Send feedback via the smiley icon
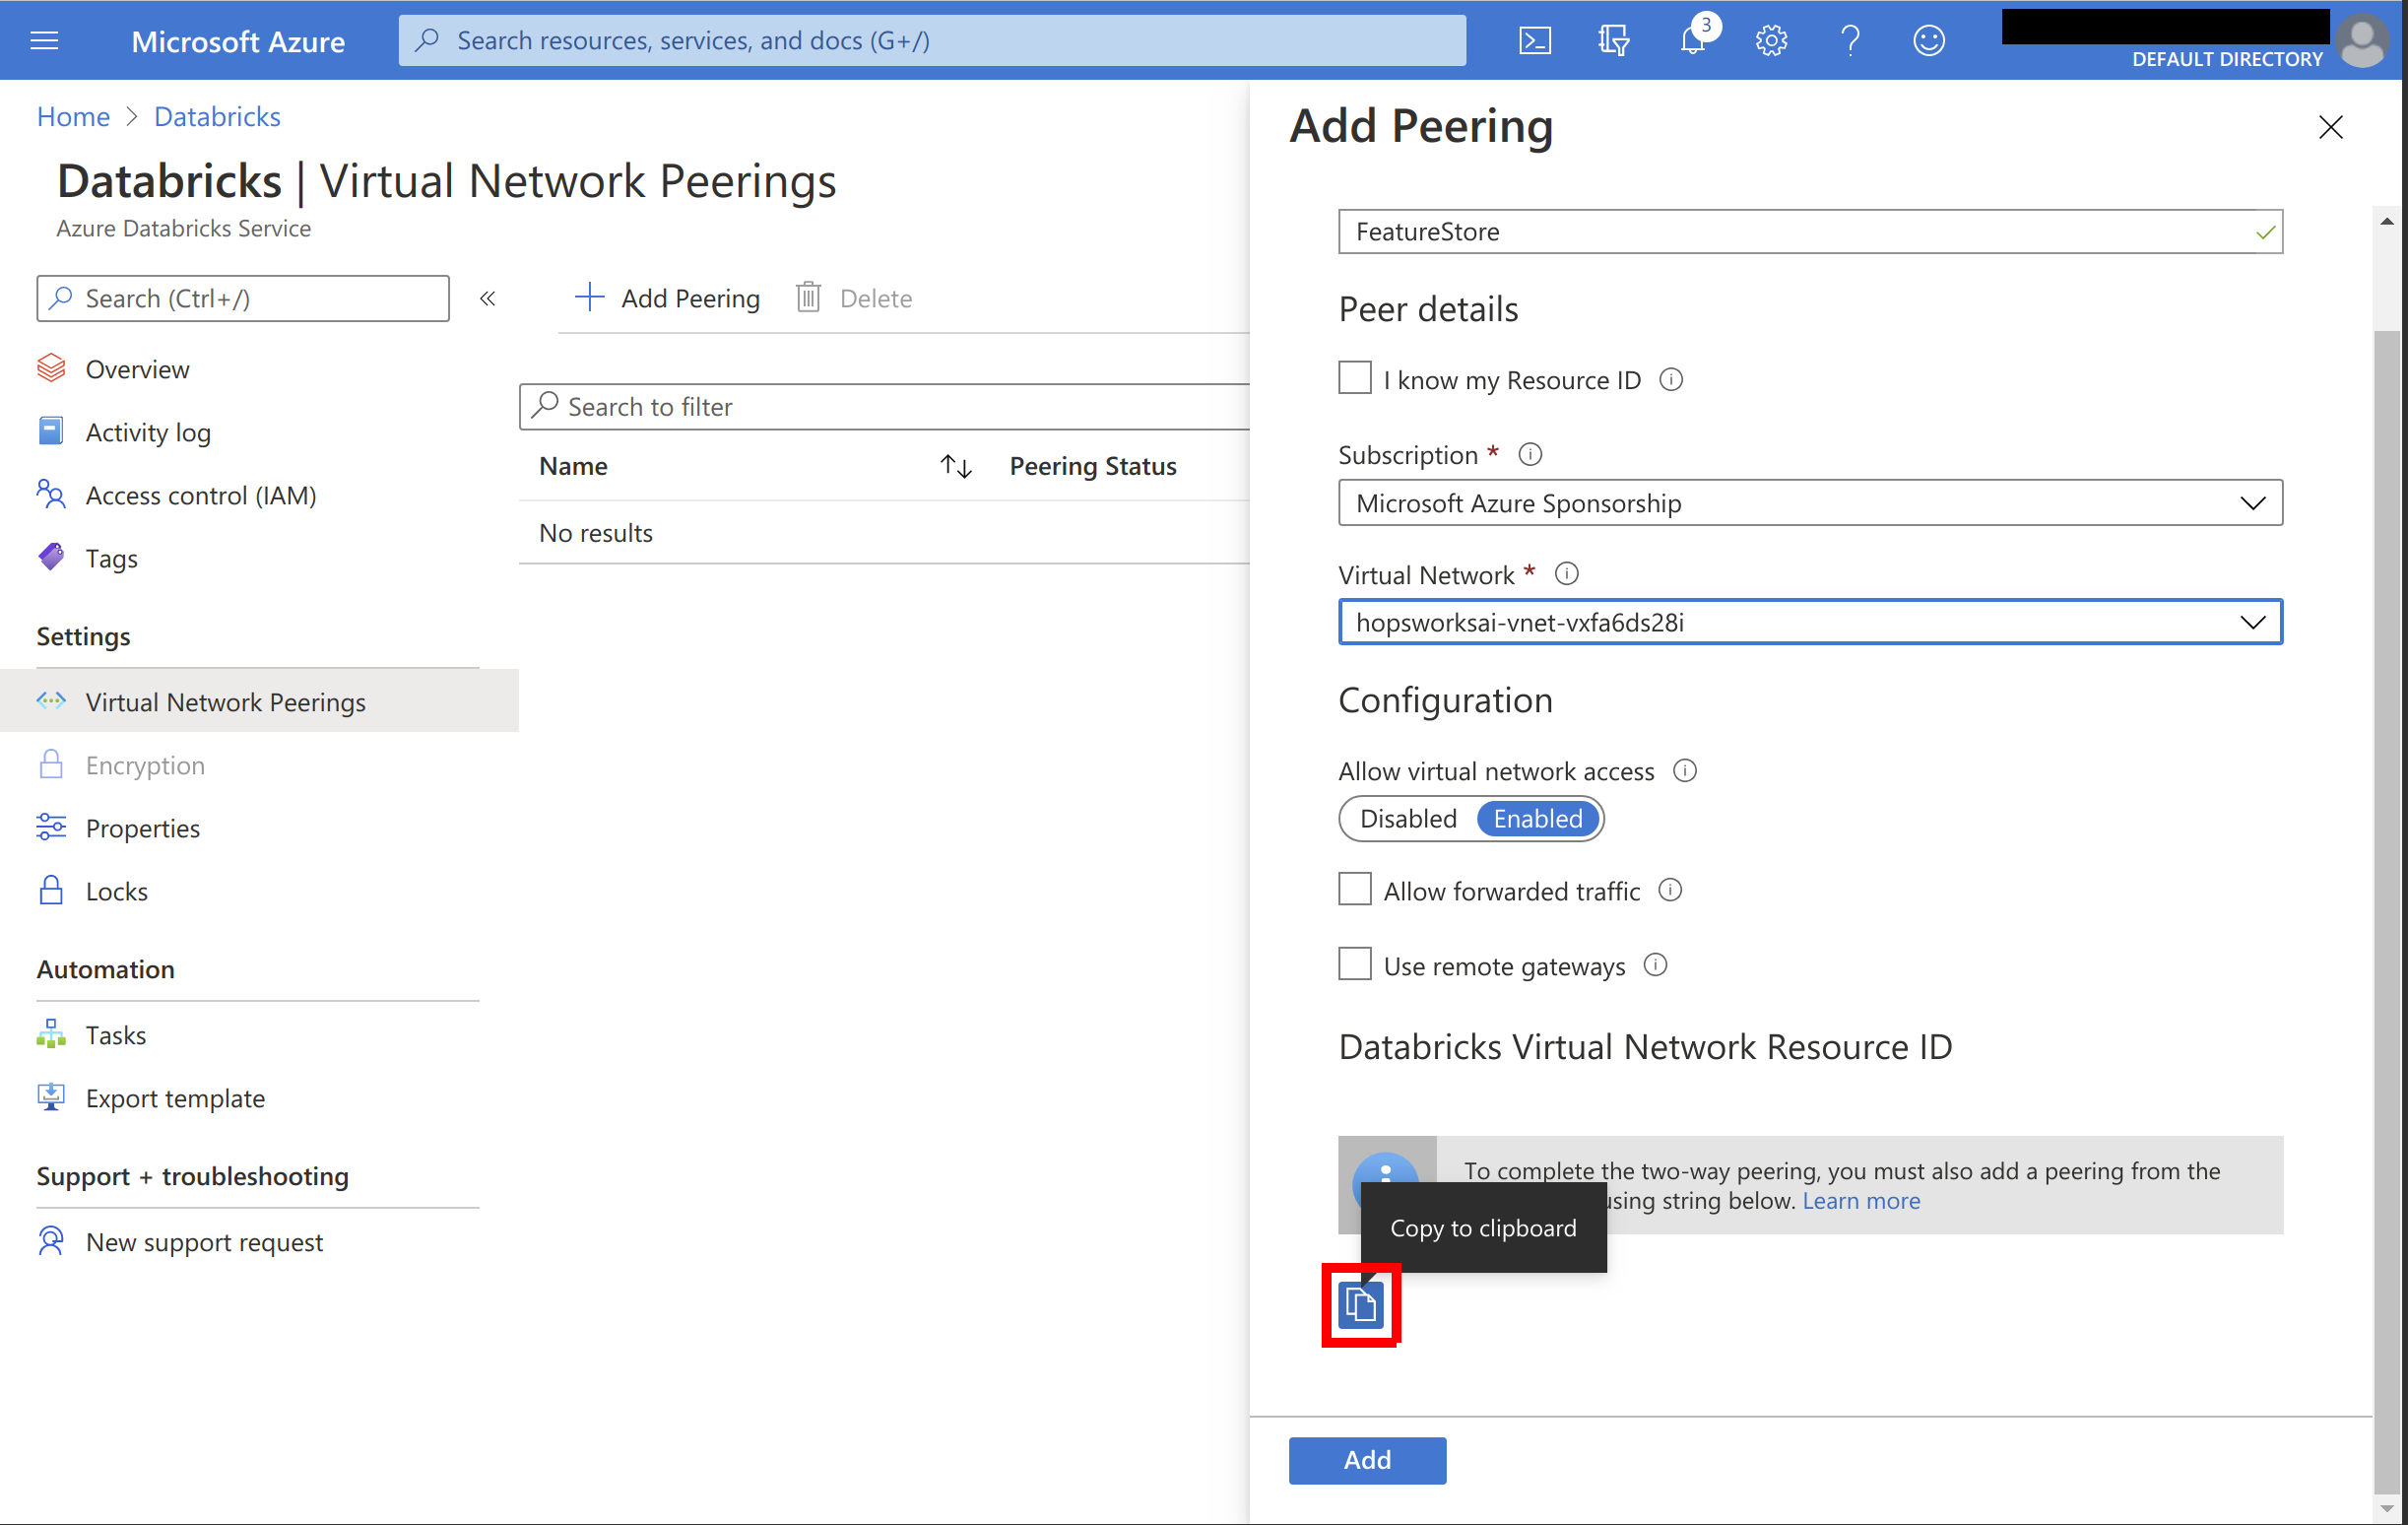The height and width of the screenshot is (1525, 2408). (1928, 40)
